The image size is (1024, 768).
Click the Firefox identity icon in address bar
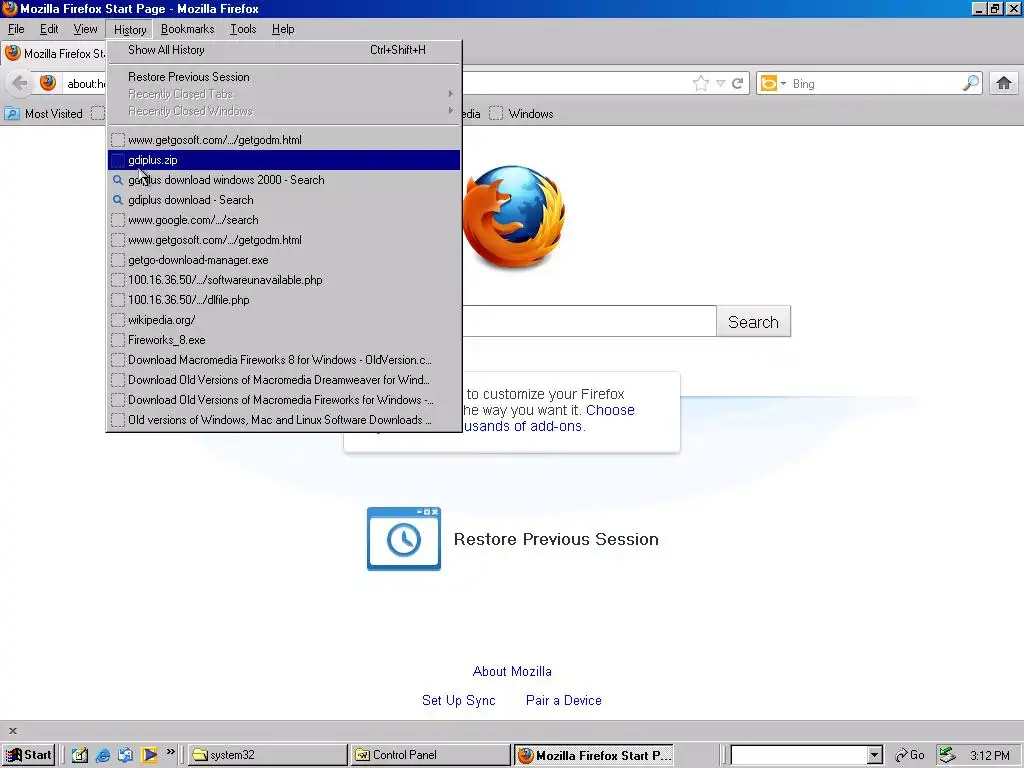coord(48,83)
